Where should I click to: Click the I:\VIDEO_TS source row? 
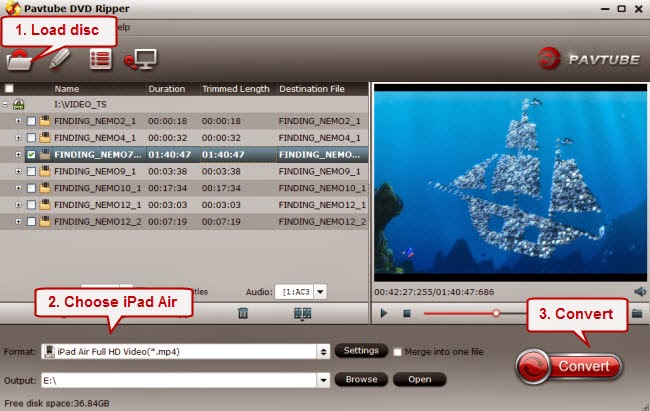(184, 104)
